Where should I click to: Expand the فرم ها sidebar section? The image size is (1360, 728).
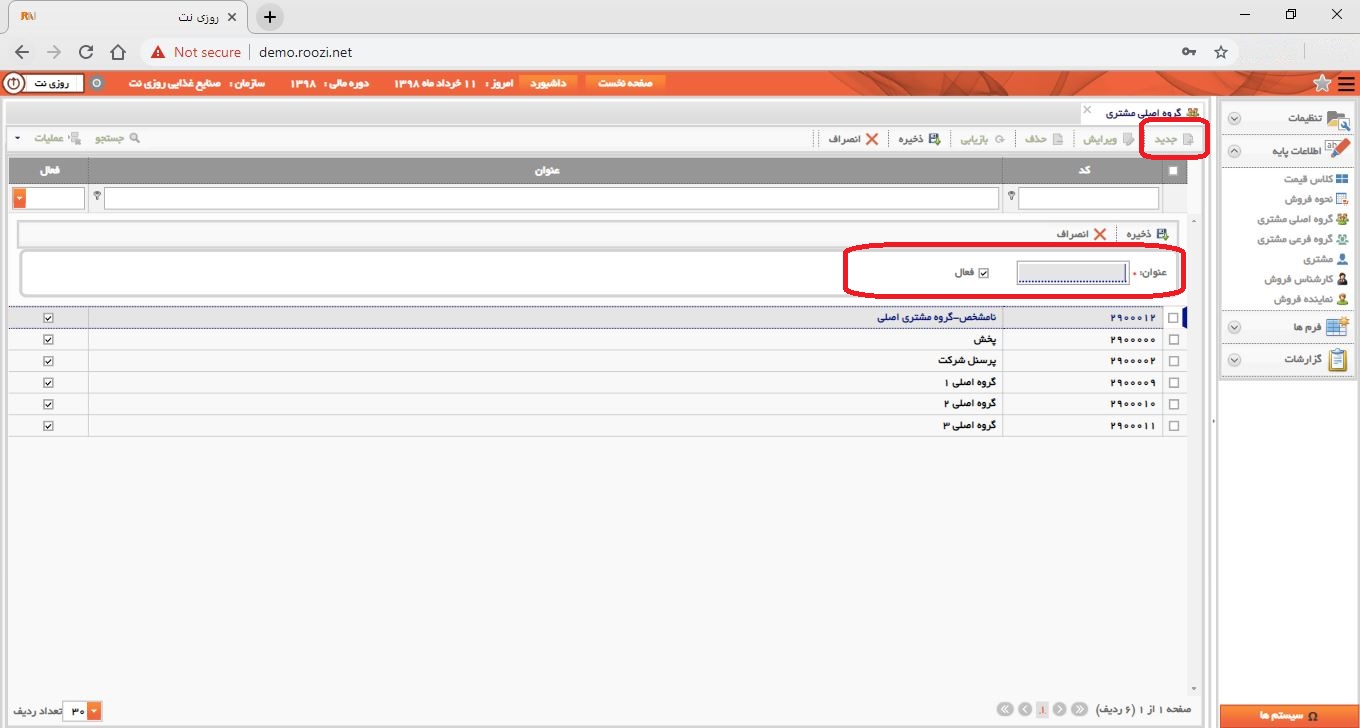tap(1234, 327)
